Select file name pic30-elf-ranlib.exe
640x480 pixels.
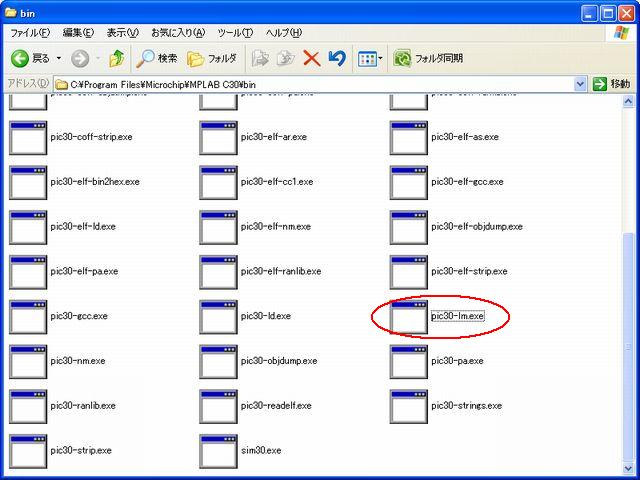tap(281, 271)
